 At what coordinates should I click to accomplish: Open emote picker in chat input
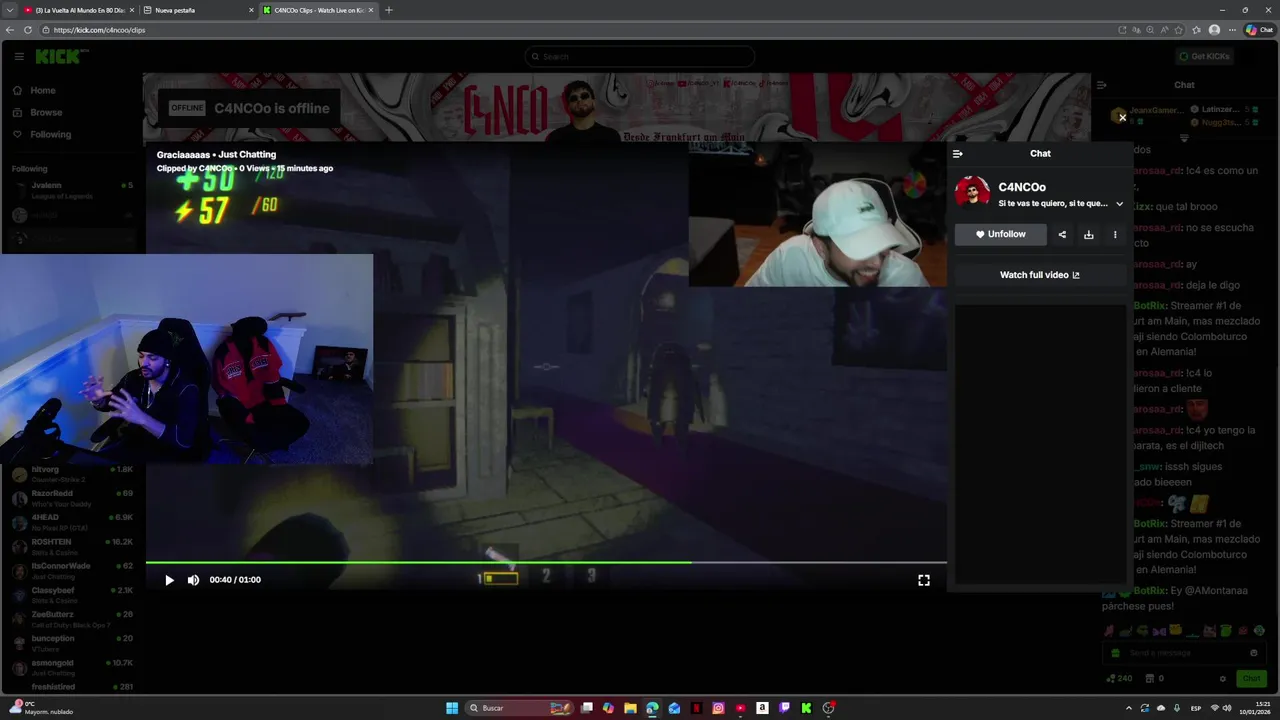[1253, 653]
